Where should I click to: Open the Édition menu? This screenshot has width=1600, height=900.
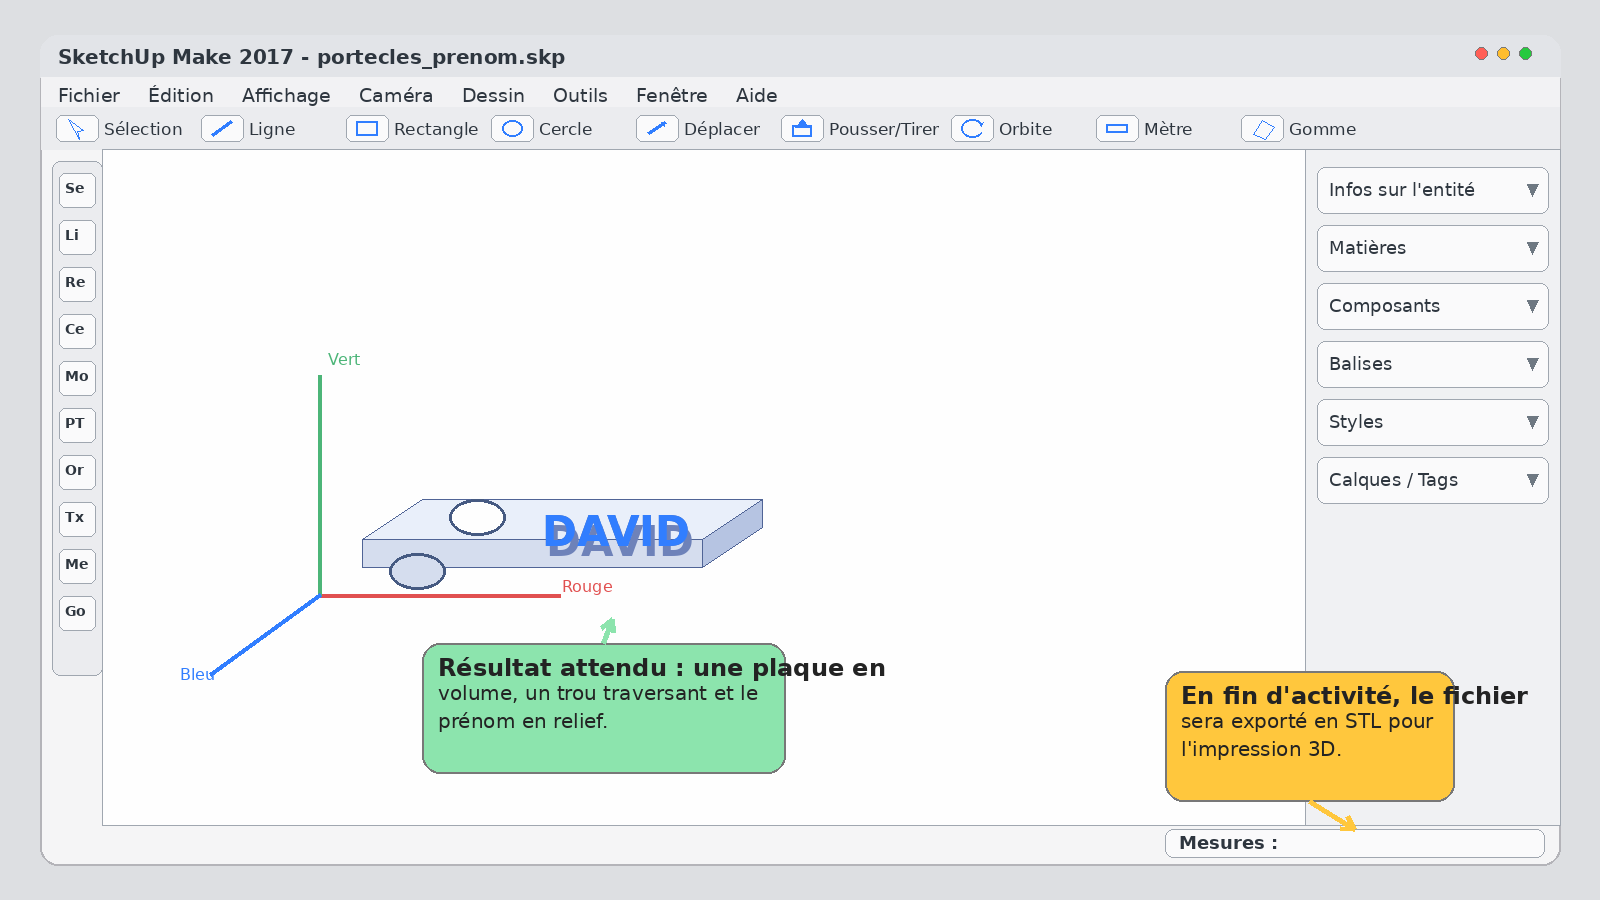pyautogui.click(x=181, y=95)
